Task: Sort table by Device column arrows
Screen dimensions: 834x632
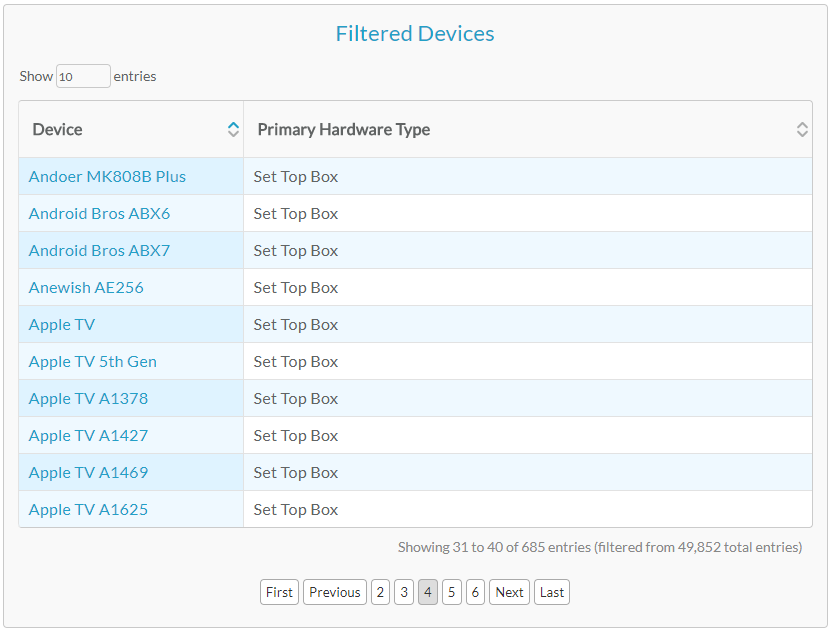Action: tap(233, 129)
